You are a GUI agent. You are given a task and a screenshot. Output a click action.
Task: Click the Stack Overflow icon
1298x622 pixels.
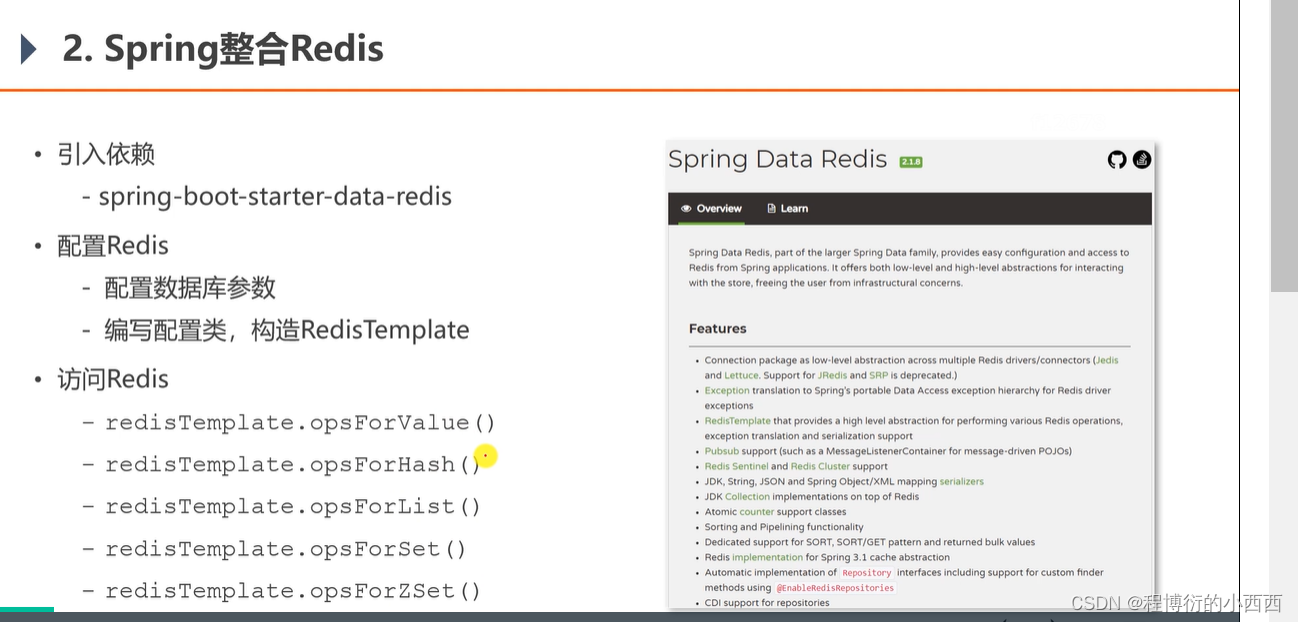point(1141,159)
